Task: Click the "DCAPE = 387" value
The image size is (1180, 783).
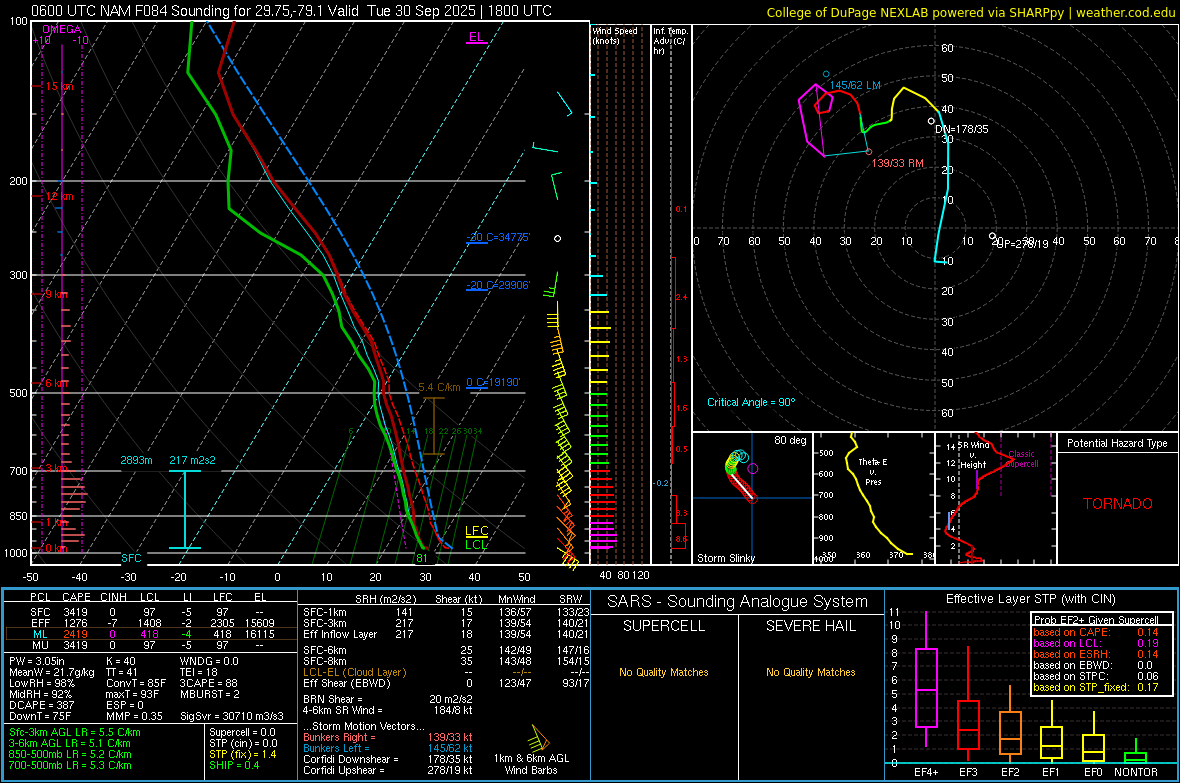Action: click(40, 705)
